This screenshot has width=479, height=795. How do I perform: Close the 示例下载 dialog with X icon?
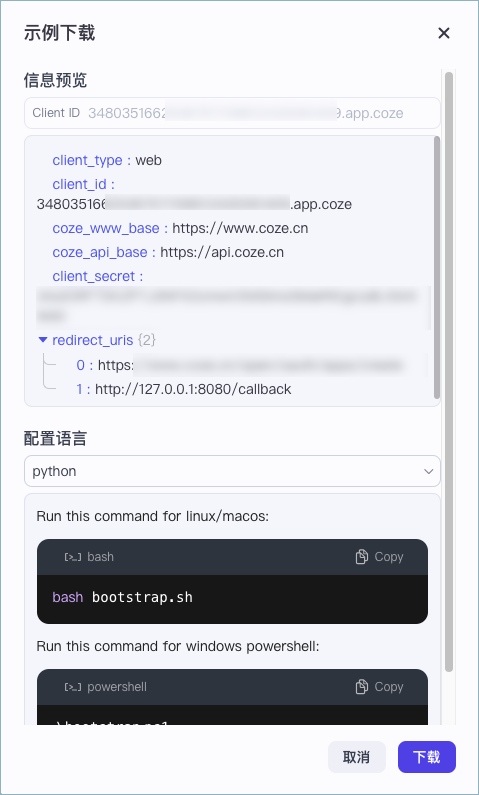pos(444,33)
